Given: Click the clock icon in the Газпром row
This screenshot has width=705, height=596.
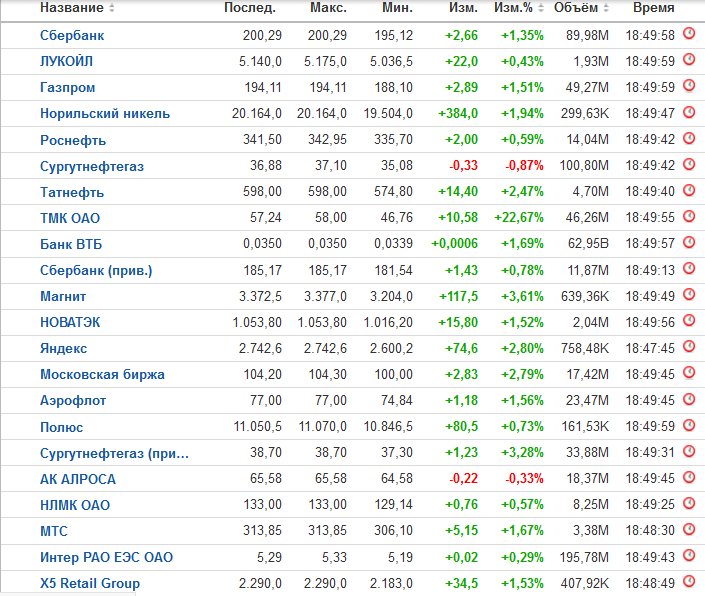Looking at the screenshot, I should 689,86.
